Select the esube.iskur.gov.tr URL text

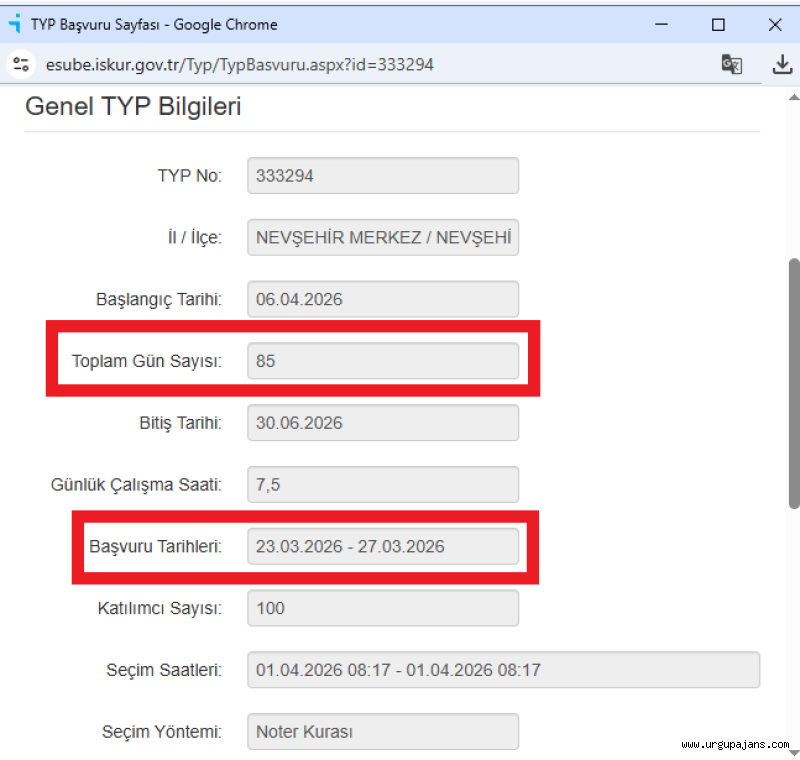click(x=240, y=65)
